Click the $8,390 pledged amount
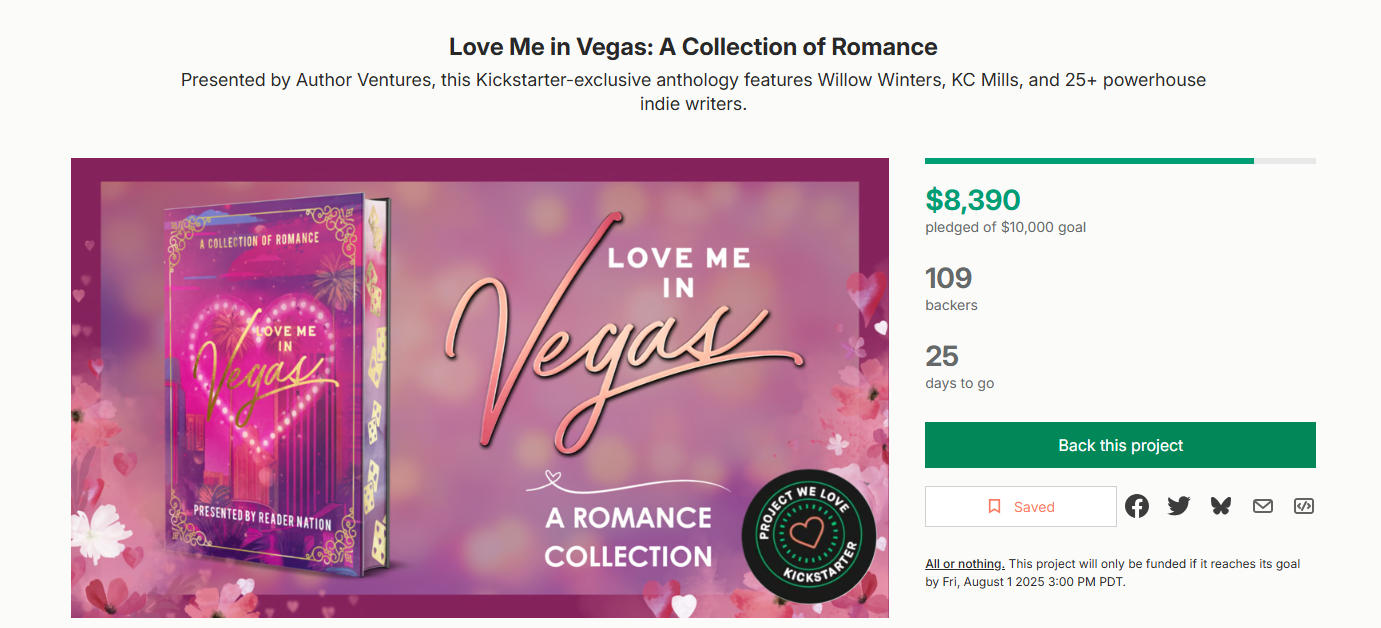Screen dimensions: 1381x628 point(972,200)
